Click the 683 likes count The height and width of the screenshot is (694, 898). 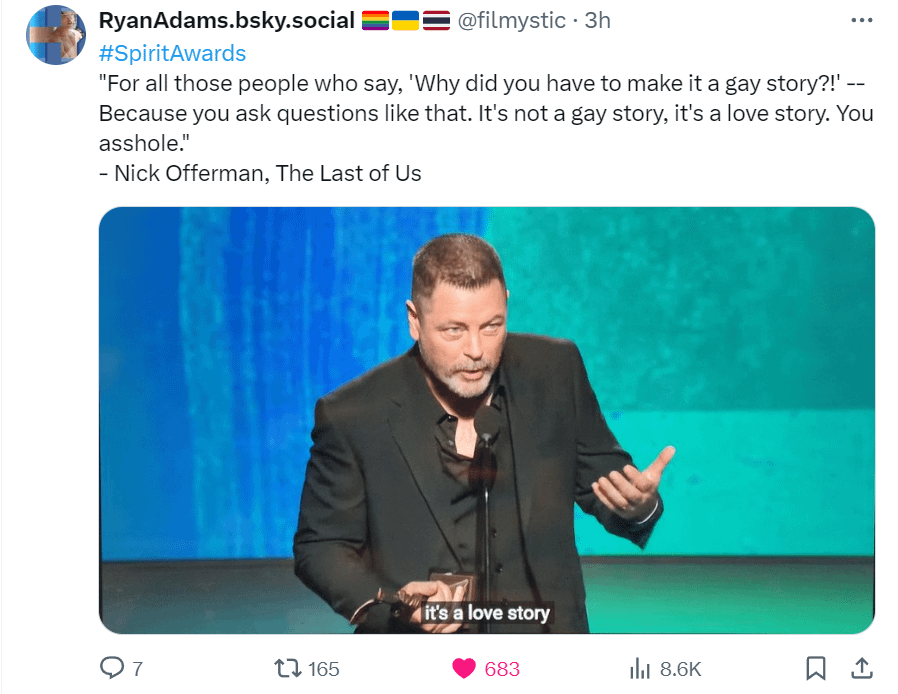coord(502,669)
